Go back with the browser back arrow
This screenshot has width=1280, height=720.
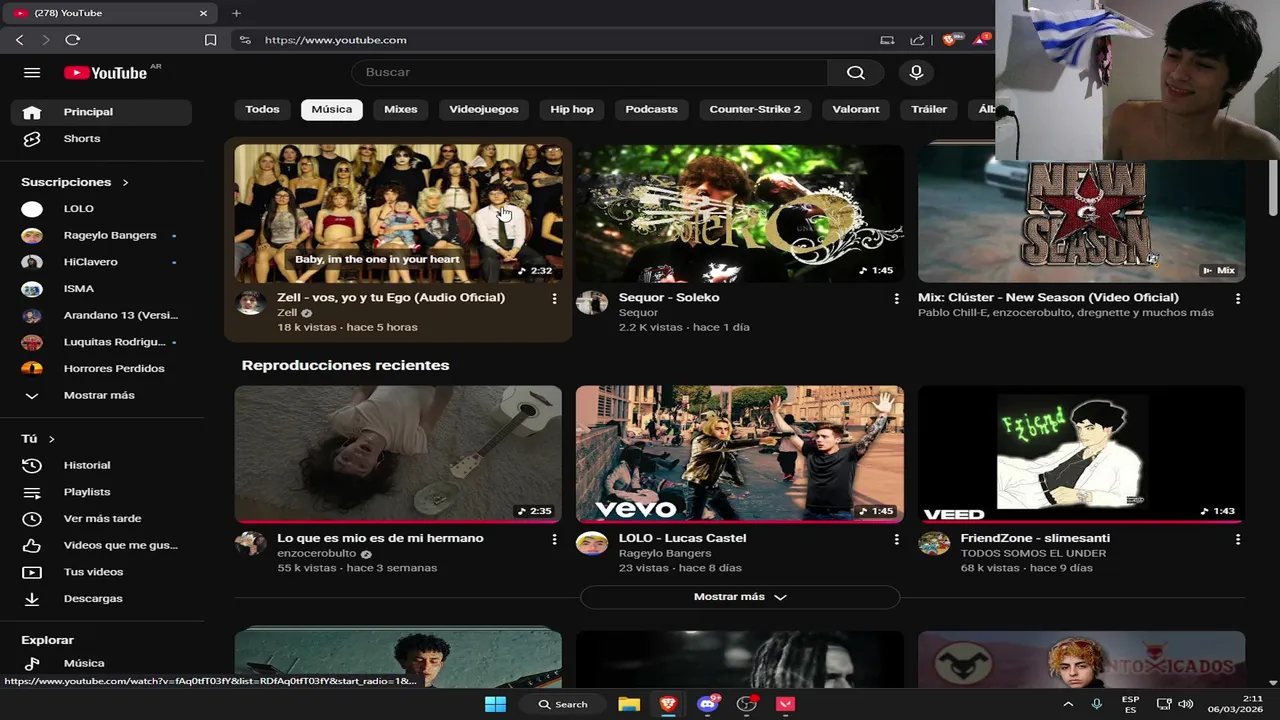click(x=19, y=40)
